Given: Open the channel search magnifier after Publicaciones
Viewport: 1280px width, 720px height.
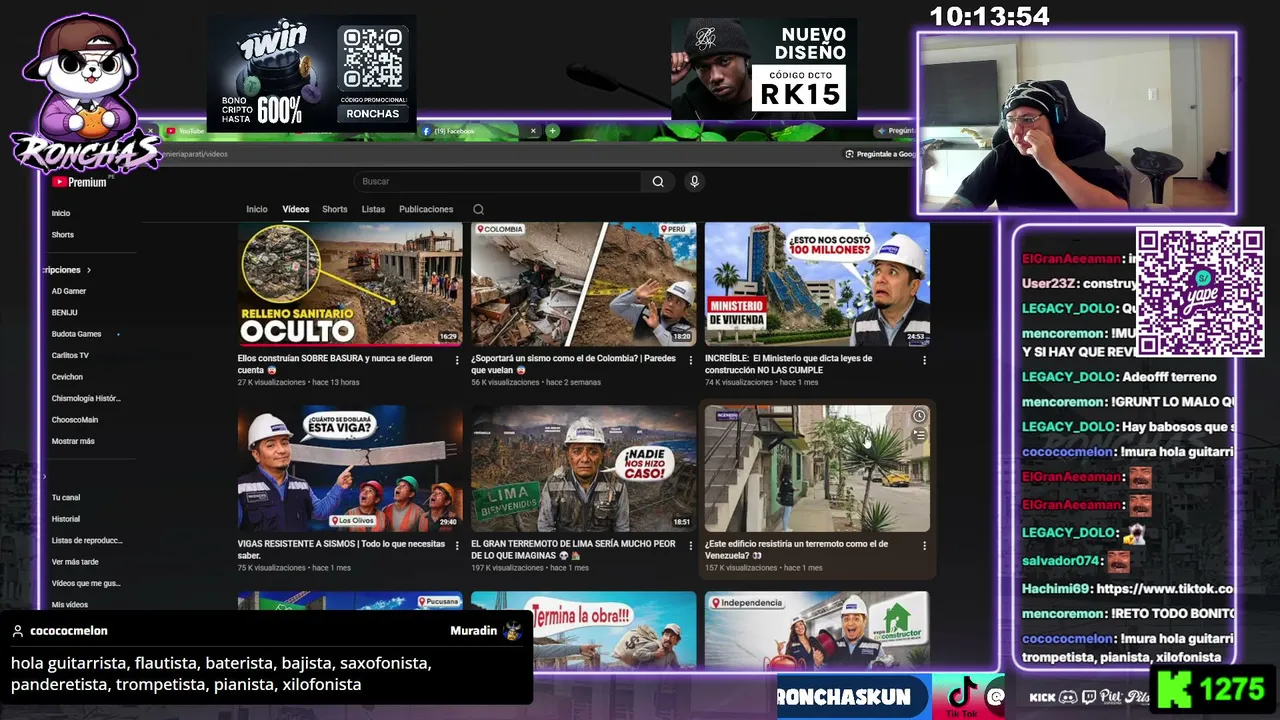Looking at the screenshot, I should (x=478, y=209).
